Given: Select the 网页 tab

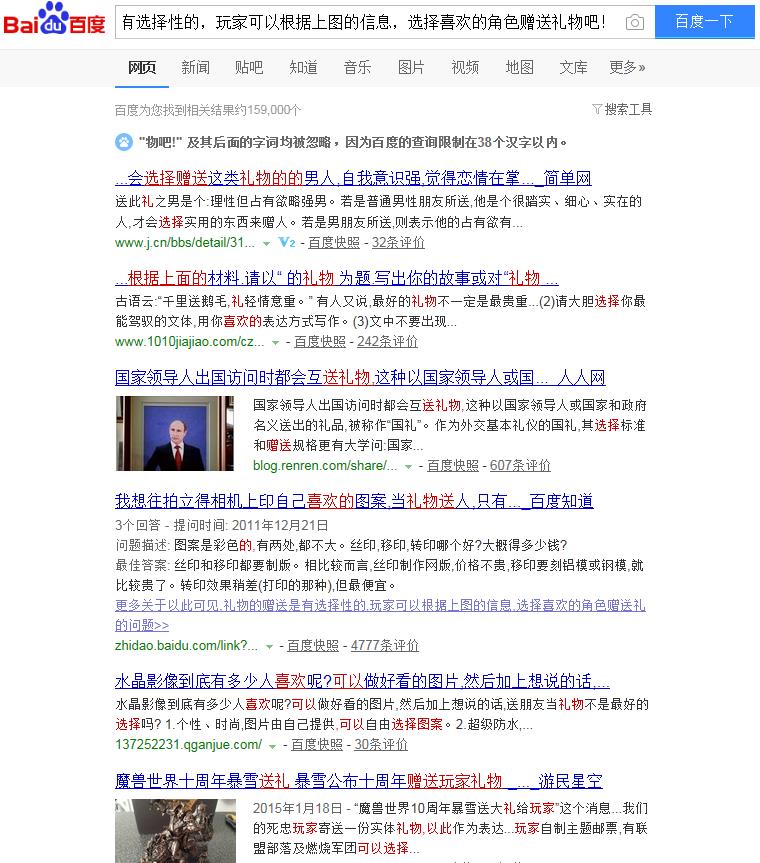Looking at the screenshot, I should (142, 67).
